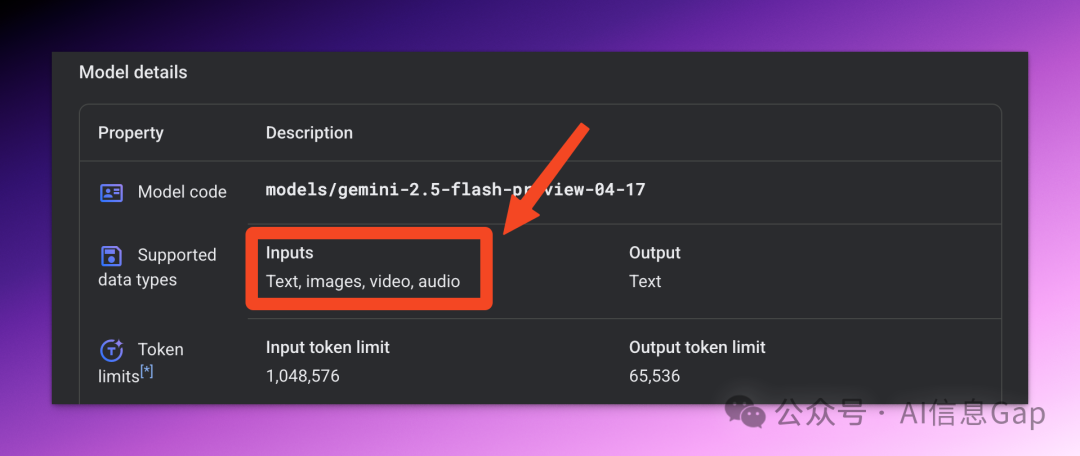1080x456 pixels.
Task: Click the Text, images, video, audio value
Action: [363, 282]
